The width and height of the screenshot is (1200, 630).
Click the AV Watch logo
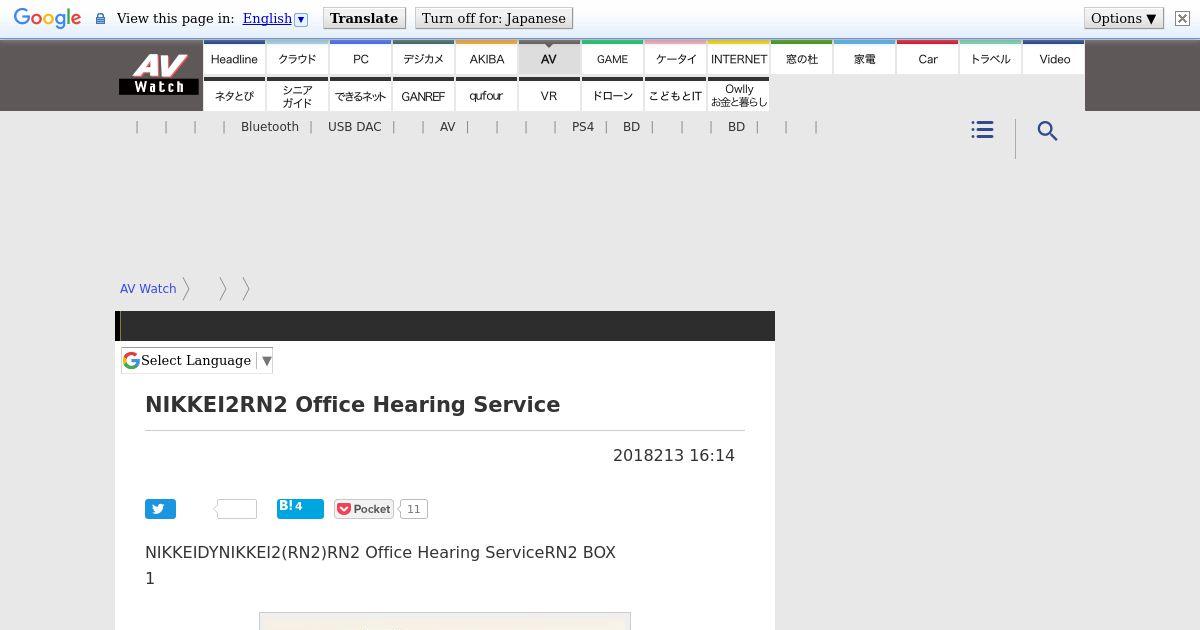pyautogui.click(x=159, y=75)
